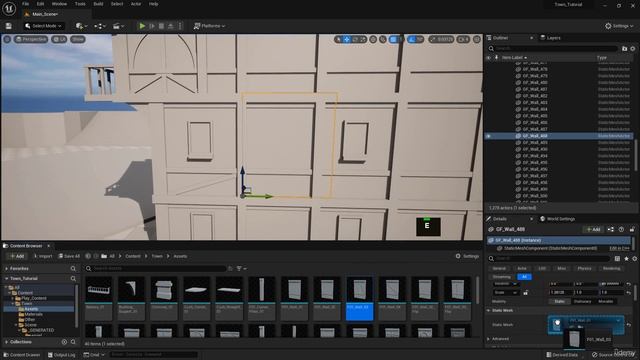Start Play in Editor with the green play button
Screen dimensions: 640x360
point(142,26)
